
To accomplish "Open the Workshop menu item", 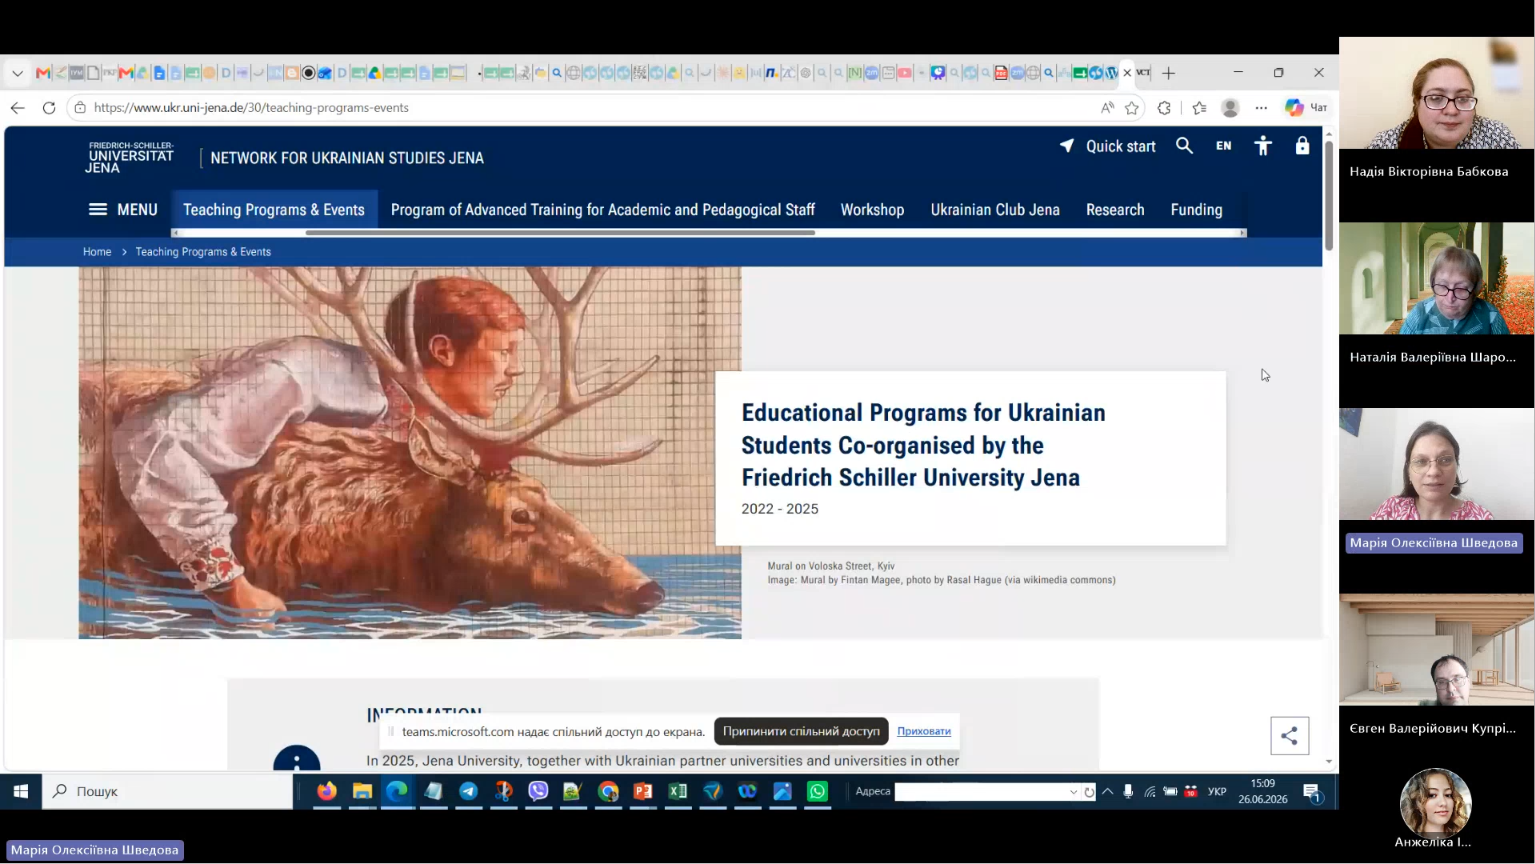I will click(x=872, y=209).
